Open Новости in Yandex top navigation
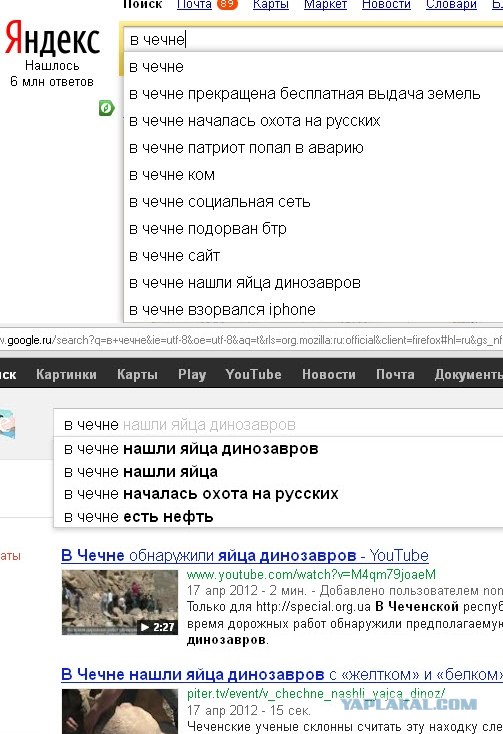The height and width of the screenshot is (734, 503). pyautogui.click(x=386, y=5)
